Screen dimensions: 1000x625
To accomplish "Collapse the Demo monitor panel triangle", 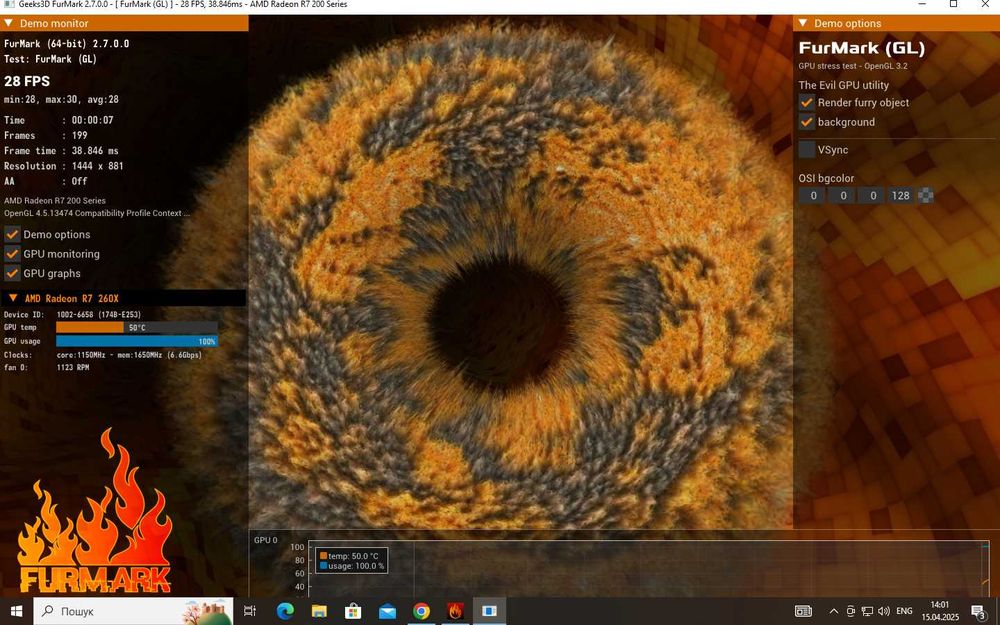I will coord(8,23).
